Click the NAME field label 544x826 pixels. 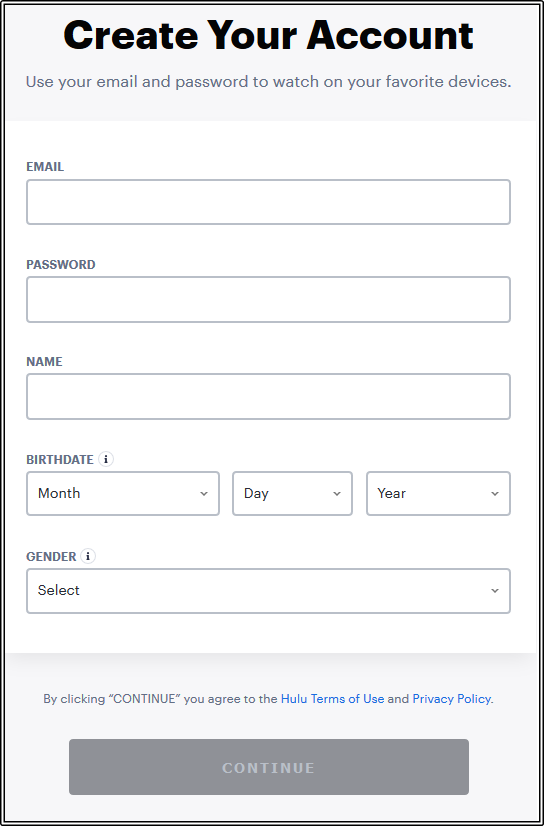(x=44, y=362)
